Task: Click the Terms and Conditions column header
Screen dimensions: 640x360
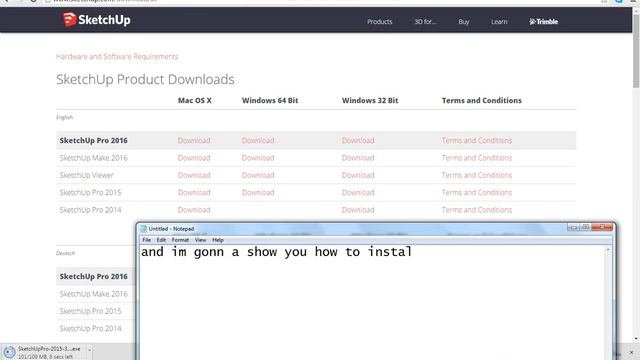Action: [x=482, y=100]
